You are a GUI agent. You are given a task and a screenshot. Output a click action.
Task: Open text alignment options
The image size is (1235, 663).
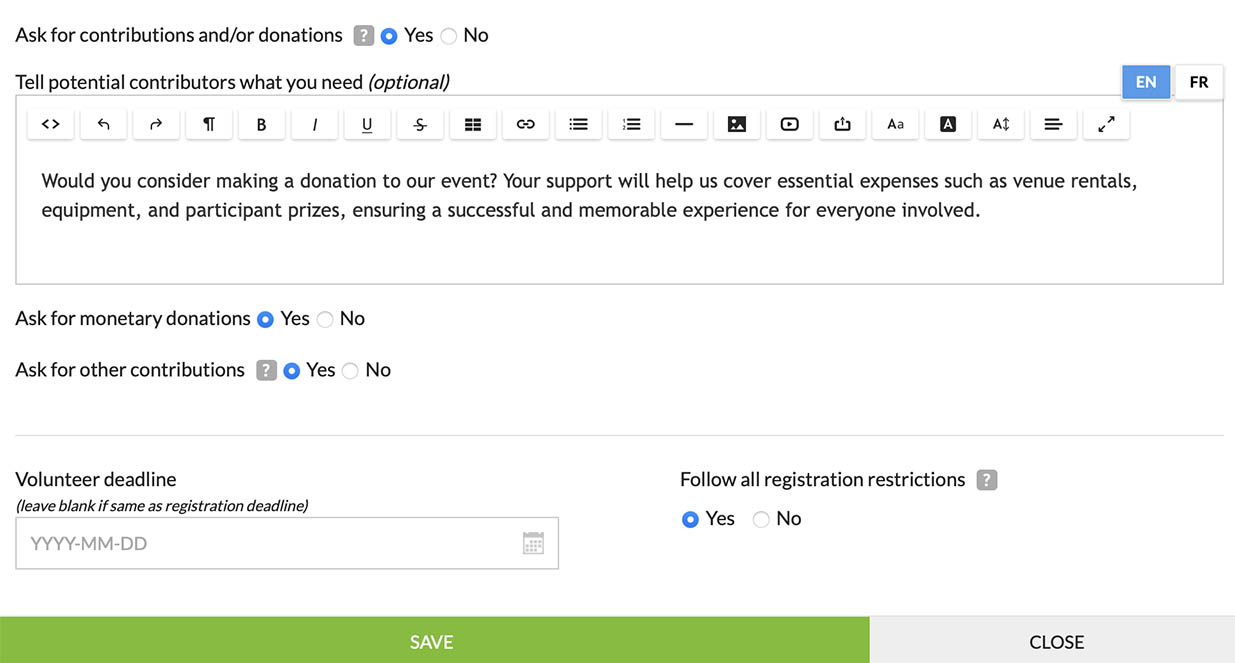[x=1053, y=124]
